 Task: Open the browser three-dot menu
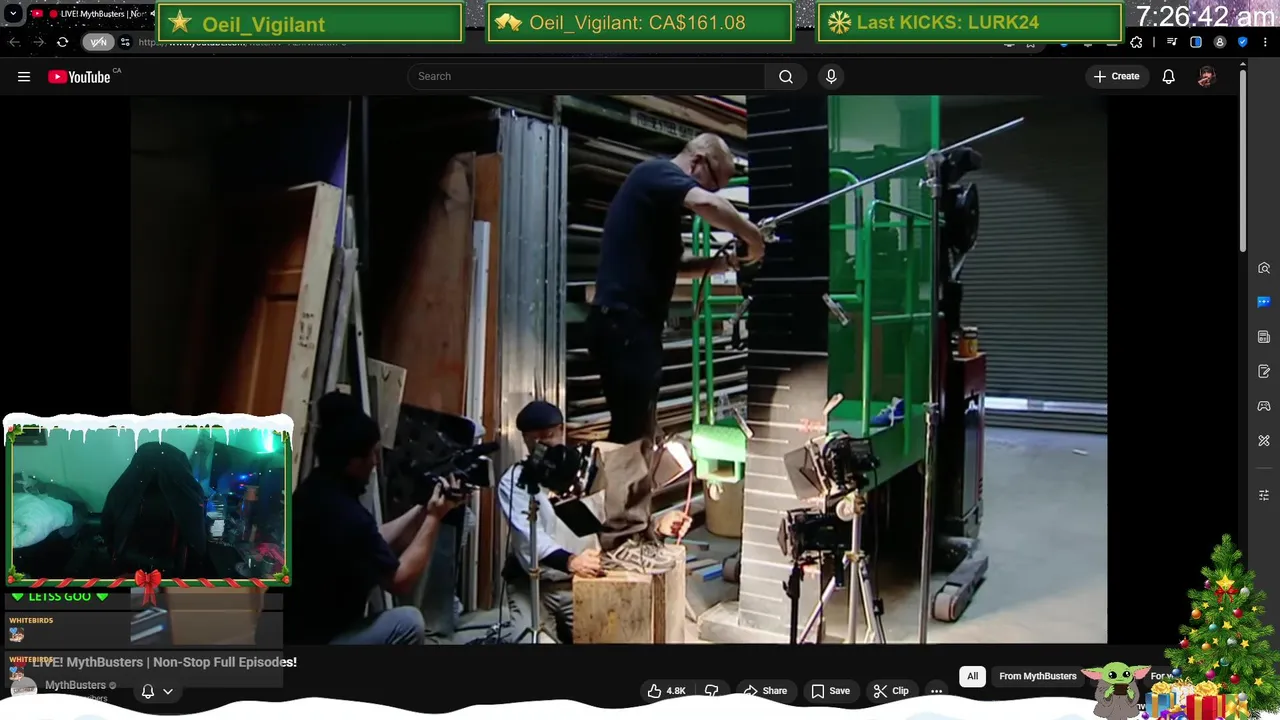1266,42
